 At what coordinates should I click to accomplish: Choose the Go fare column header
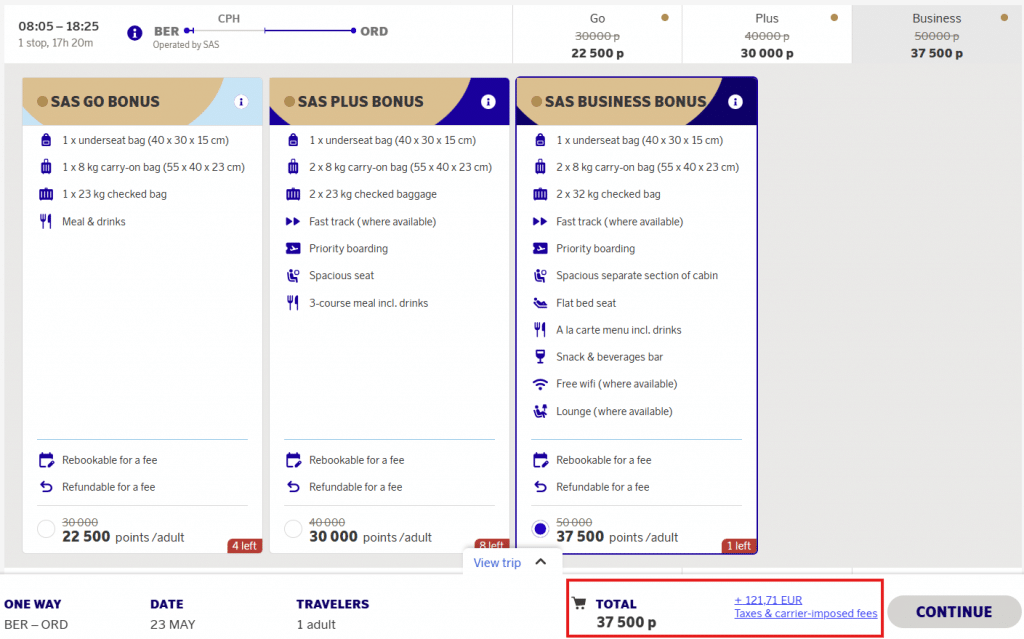(x=597, y=35)
